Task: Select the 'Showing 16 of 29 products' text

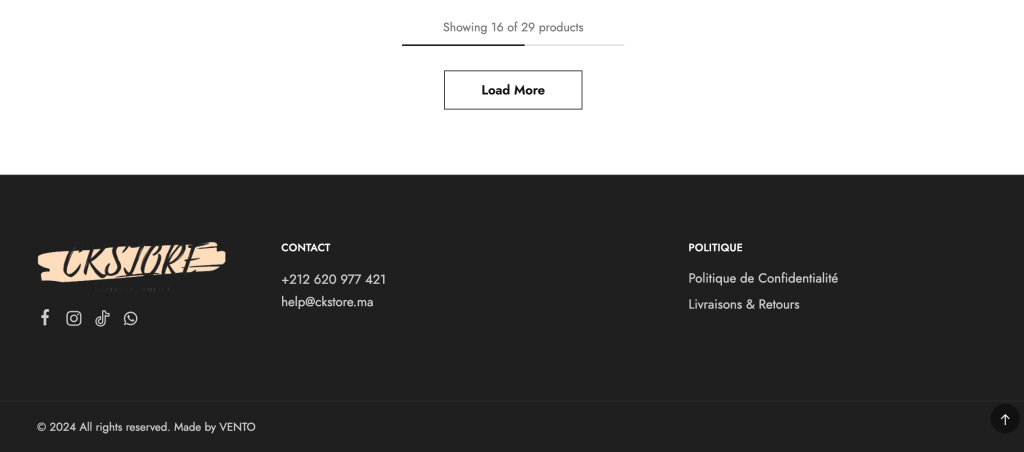Action: point(513,27)
